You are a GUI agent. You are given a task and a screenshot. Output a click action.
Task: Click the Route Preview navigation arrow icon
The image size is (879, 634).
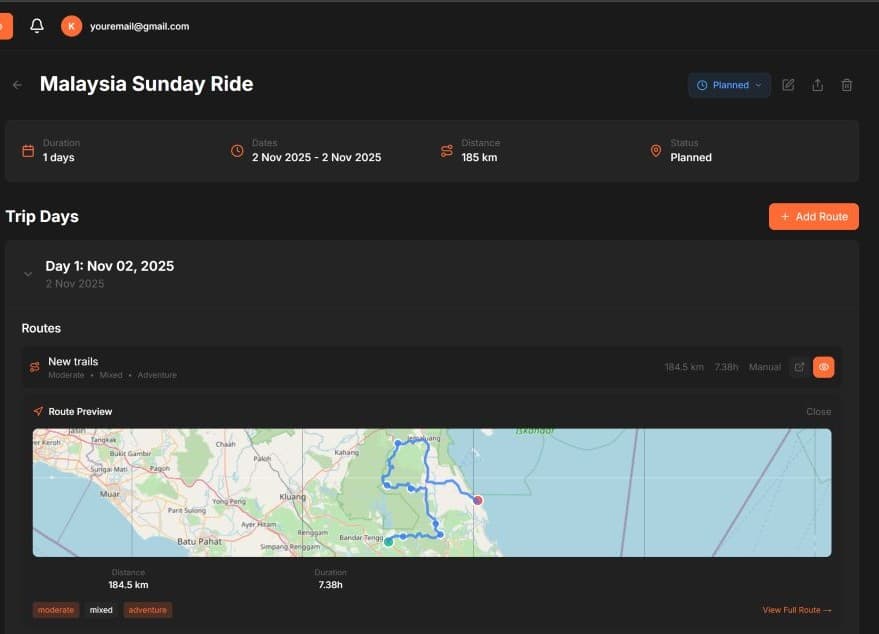click(39, 411)
